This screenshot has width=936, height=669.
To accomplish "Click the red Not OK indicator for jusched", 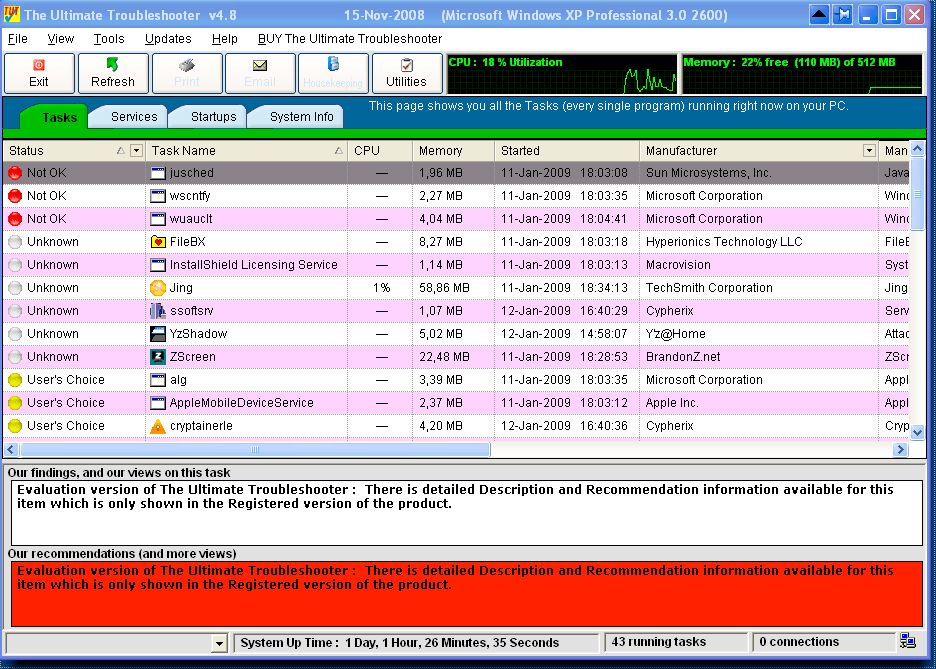I will 14,173.
